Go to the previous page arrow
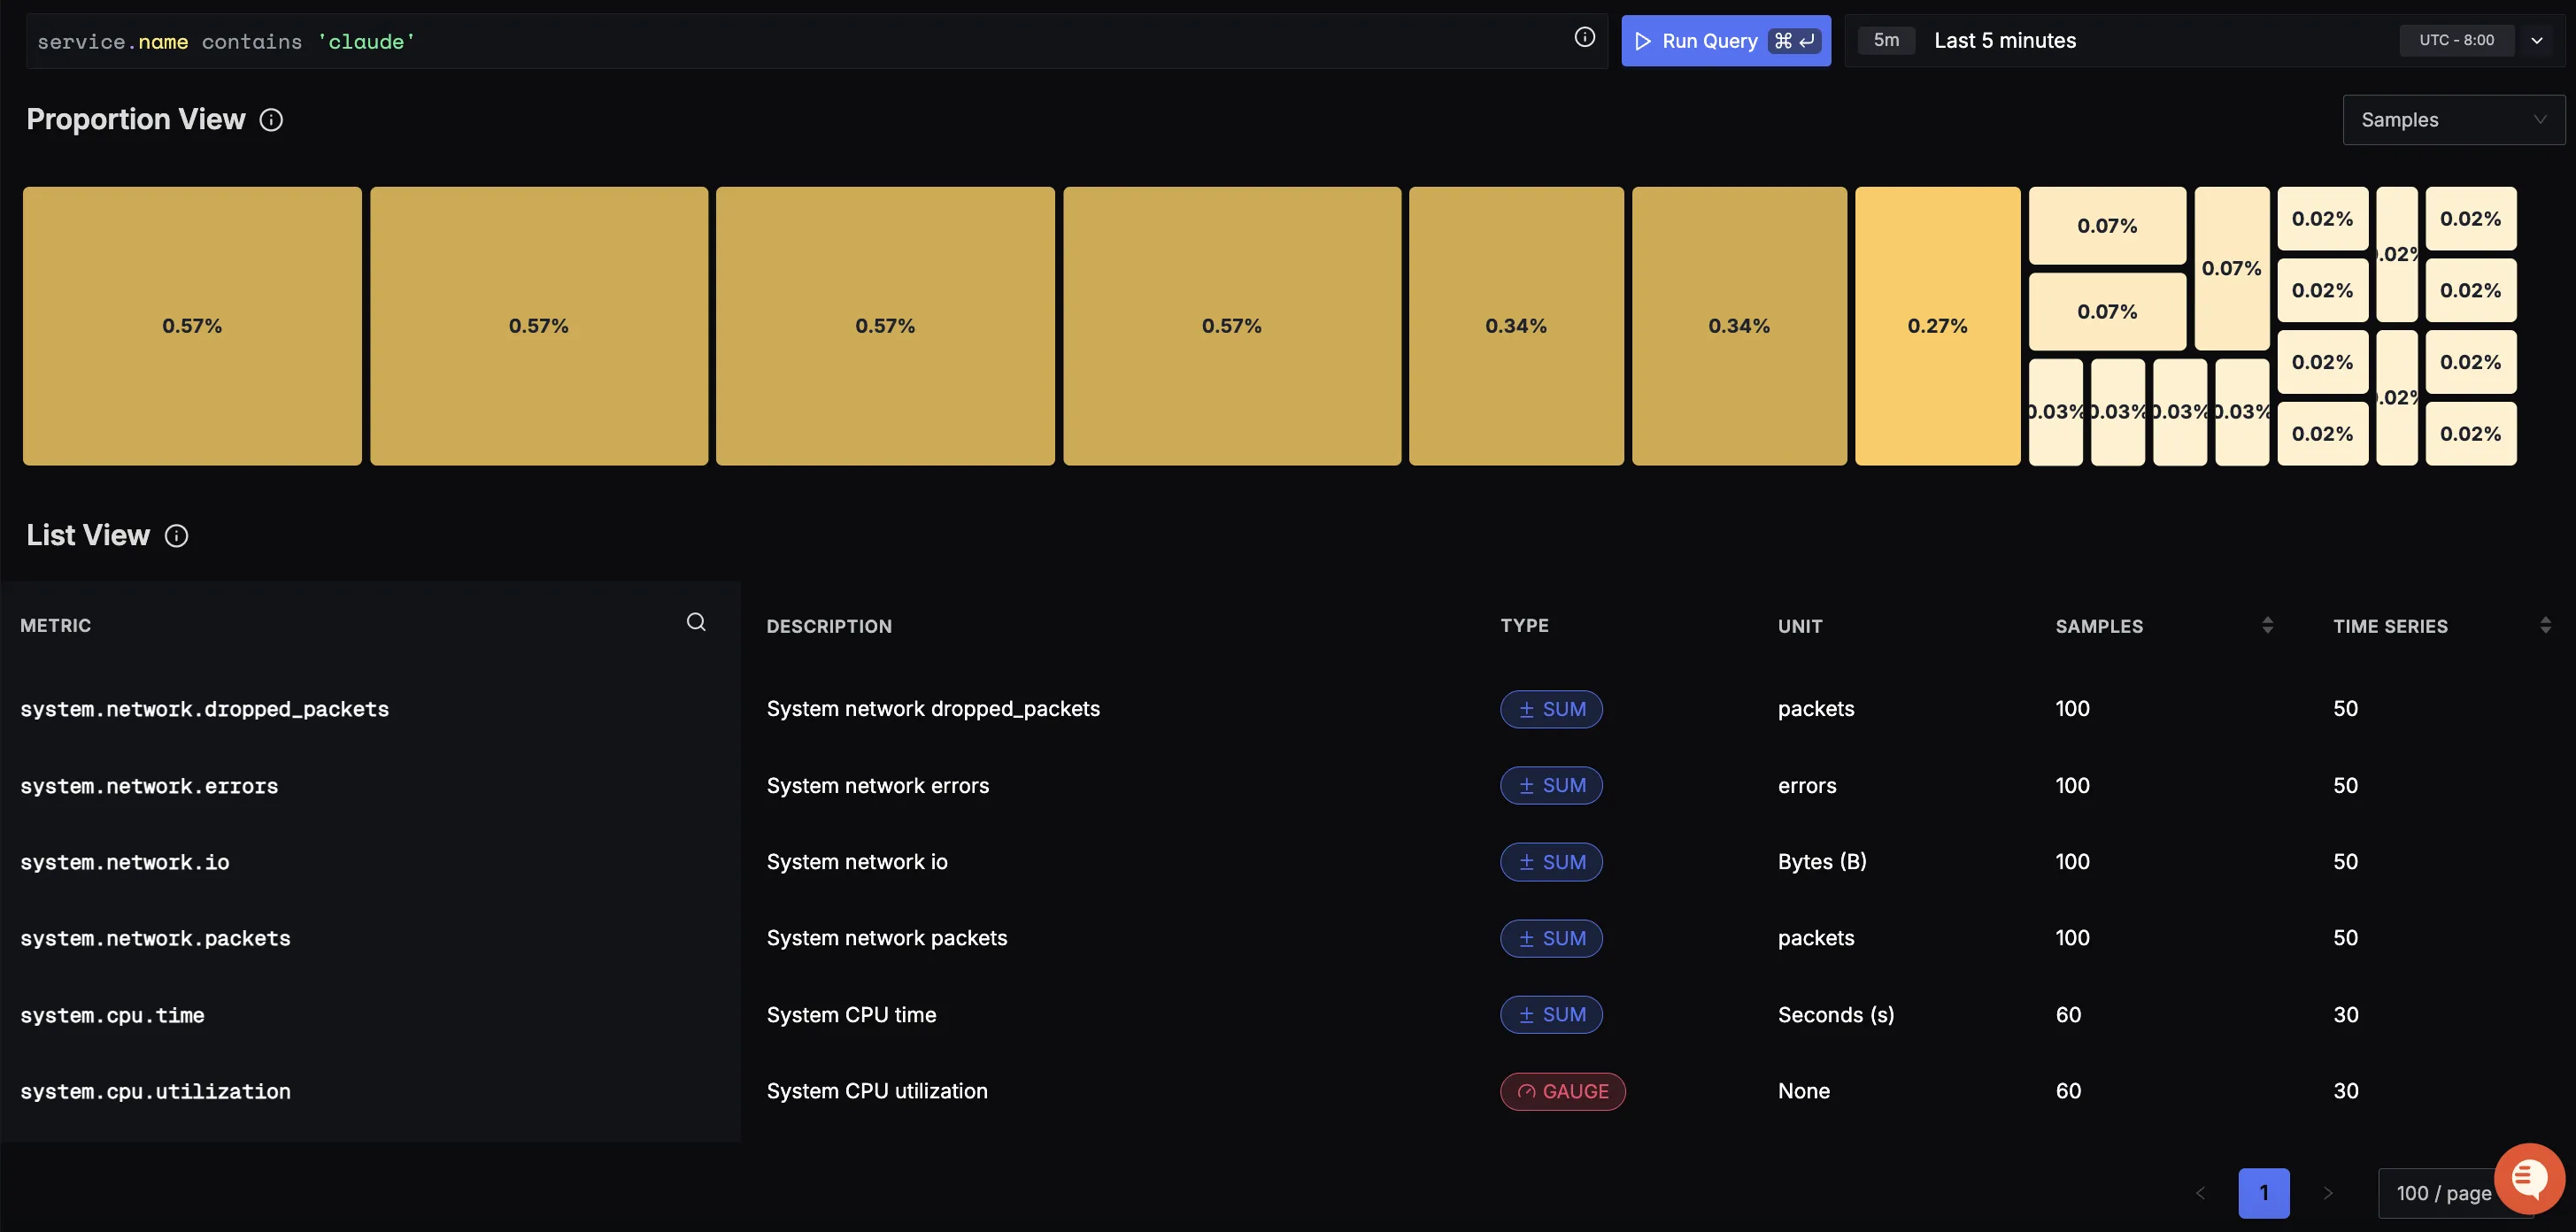 point(2200,1193)
